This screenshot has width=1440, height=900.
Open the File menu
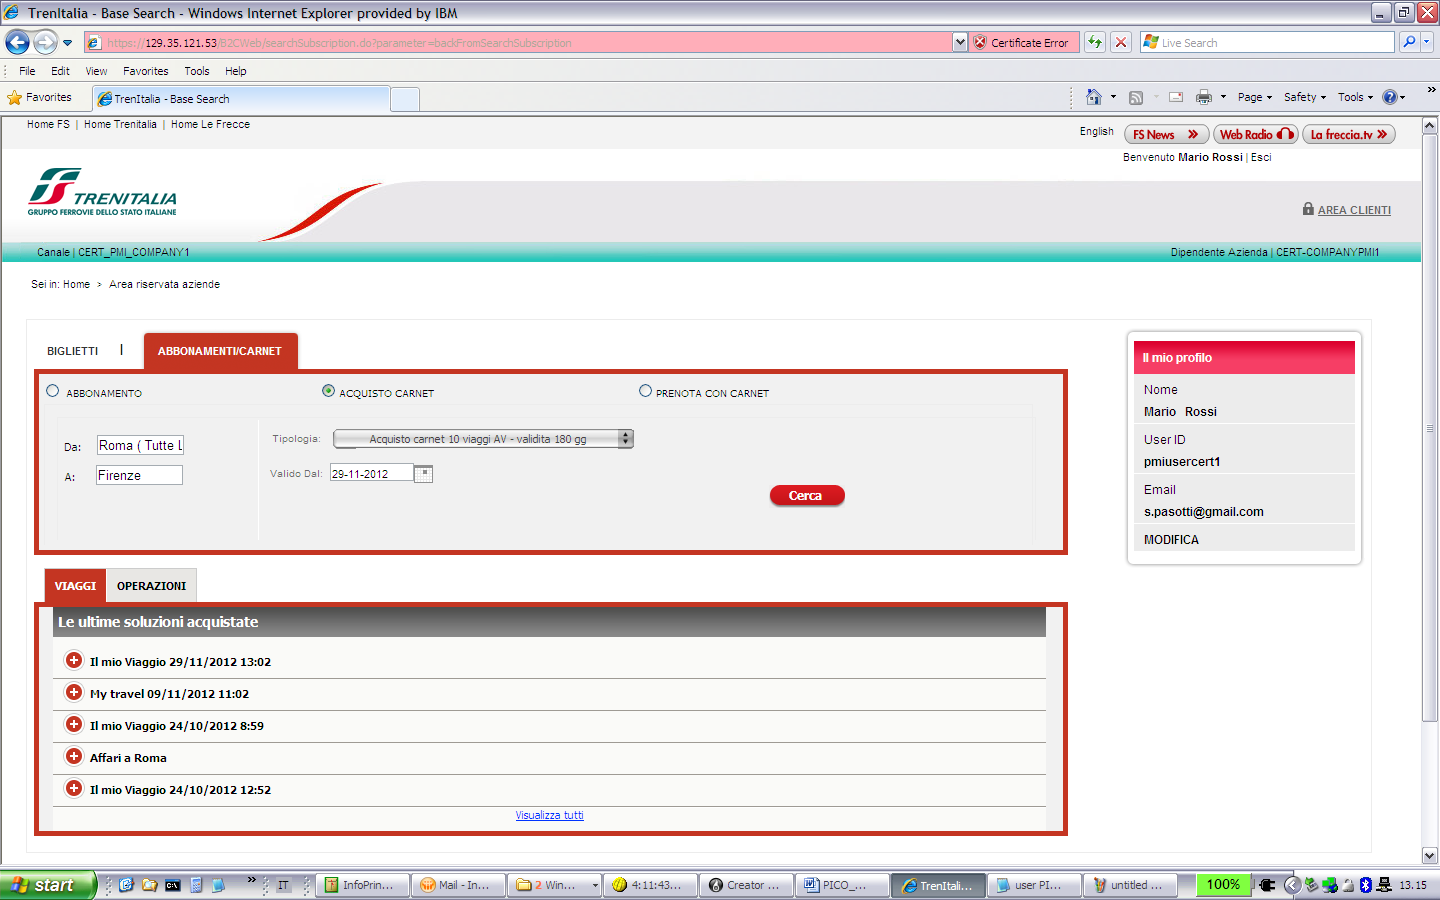click(27, 71)
